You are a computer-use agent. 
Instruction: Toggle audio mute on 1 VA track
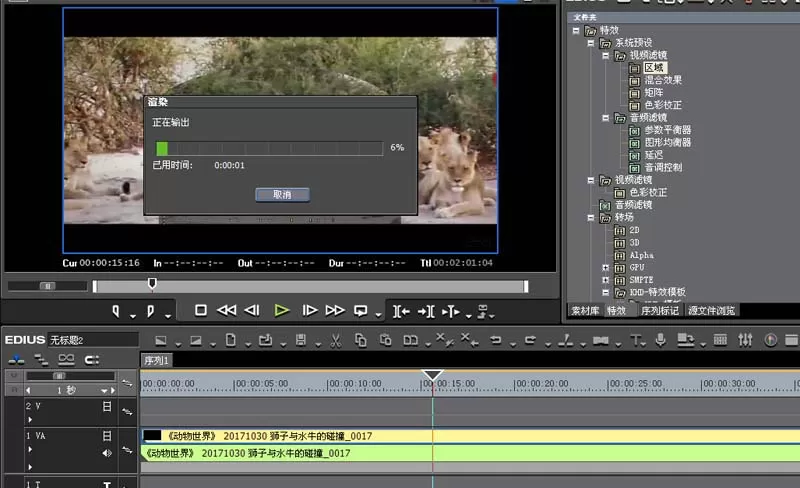click(107, 453)
